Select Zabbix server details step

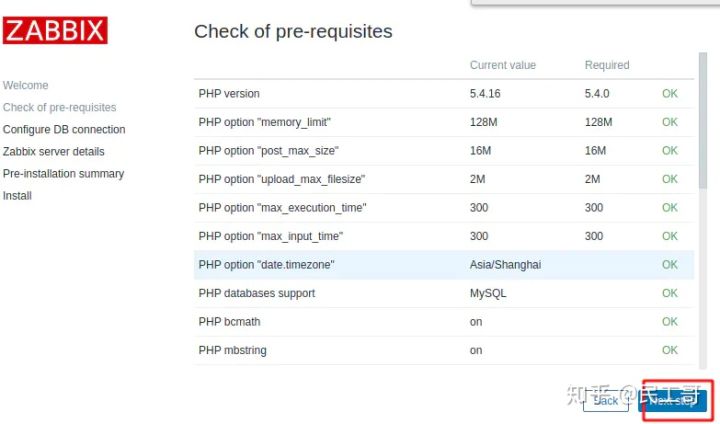[x=53, y=152]
